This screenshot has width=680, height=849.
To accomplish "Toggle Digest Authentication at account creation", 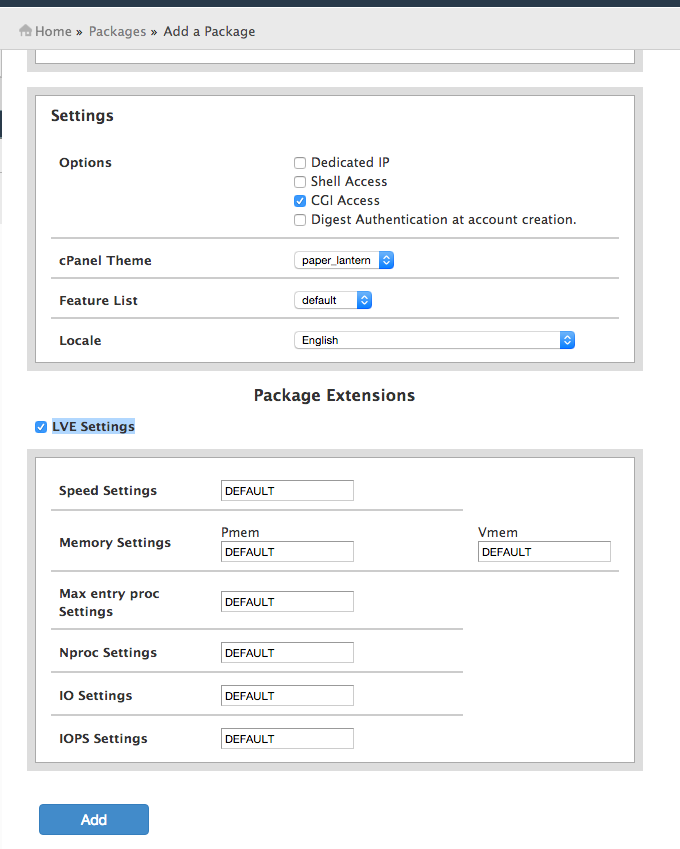I will [300, 220].
